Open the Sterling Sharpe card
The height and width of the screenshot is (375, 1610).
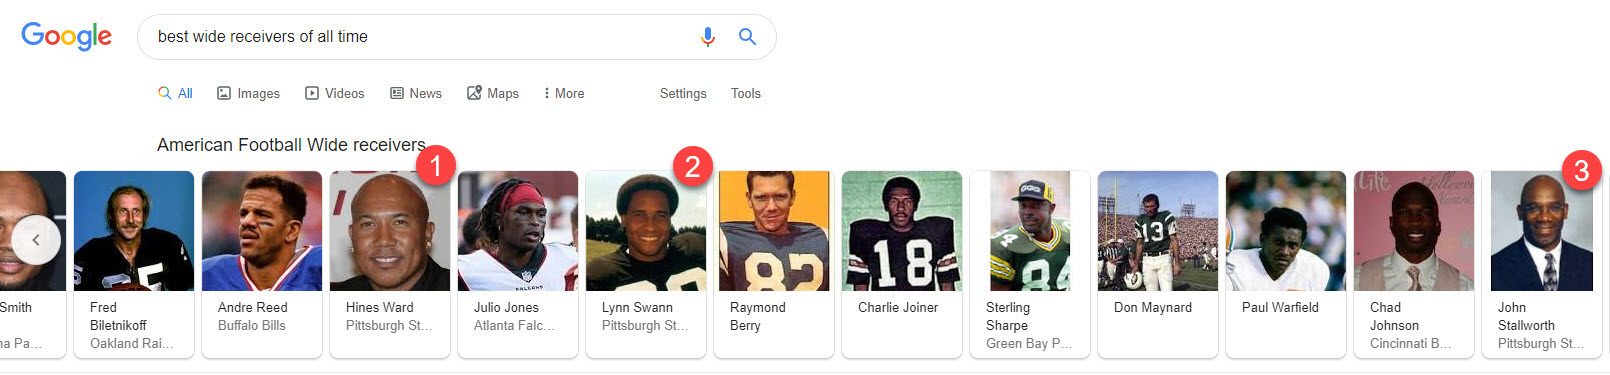[x=1030, y=264]
